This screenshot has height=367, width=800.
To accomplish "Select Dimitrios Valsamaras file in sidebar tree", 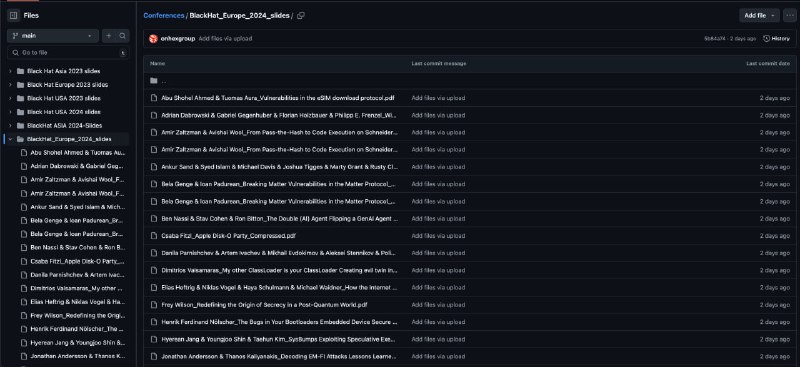I will tap(78, 288).
